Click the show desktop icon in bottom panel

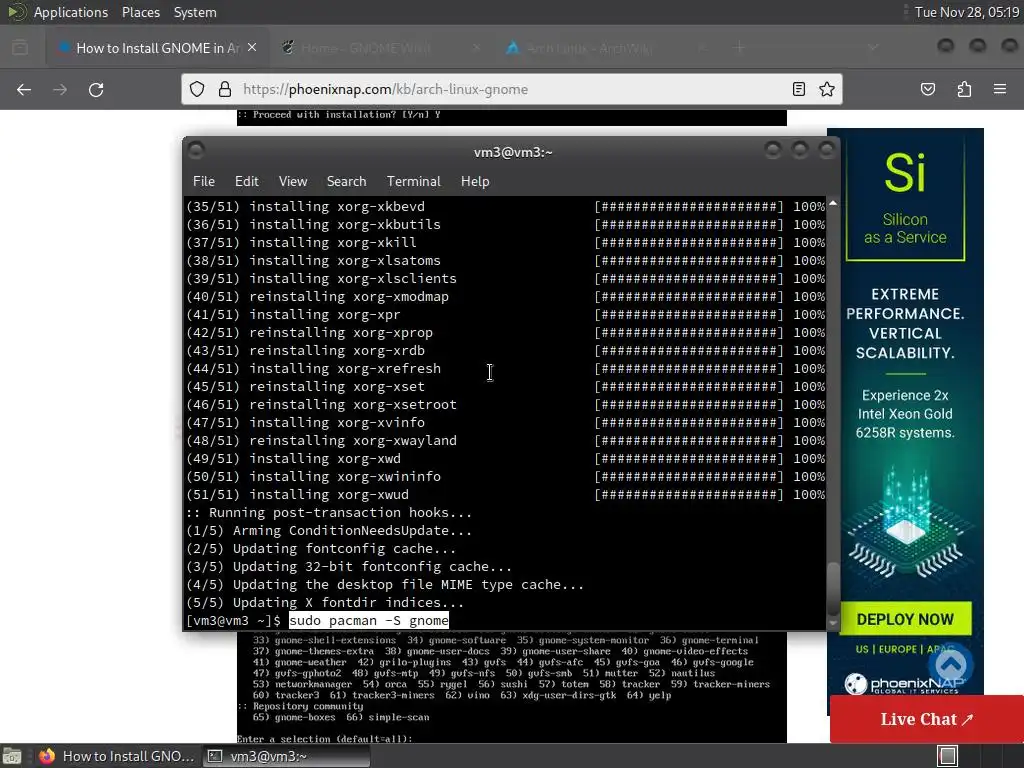pos(12,756)
